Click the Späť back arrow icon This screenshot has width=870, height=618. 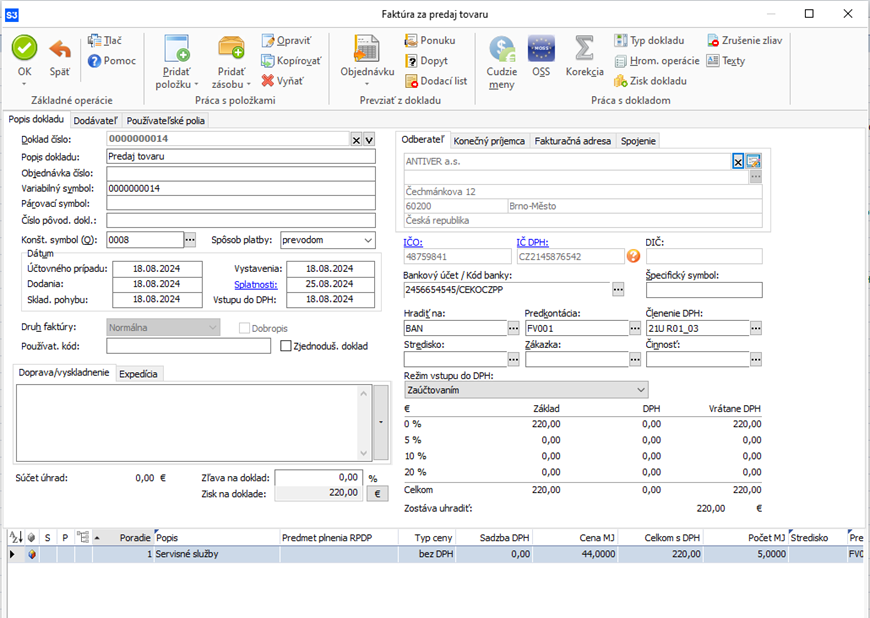click(x=60, y=49)
